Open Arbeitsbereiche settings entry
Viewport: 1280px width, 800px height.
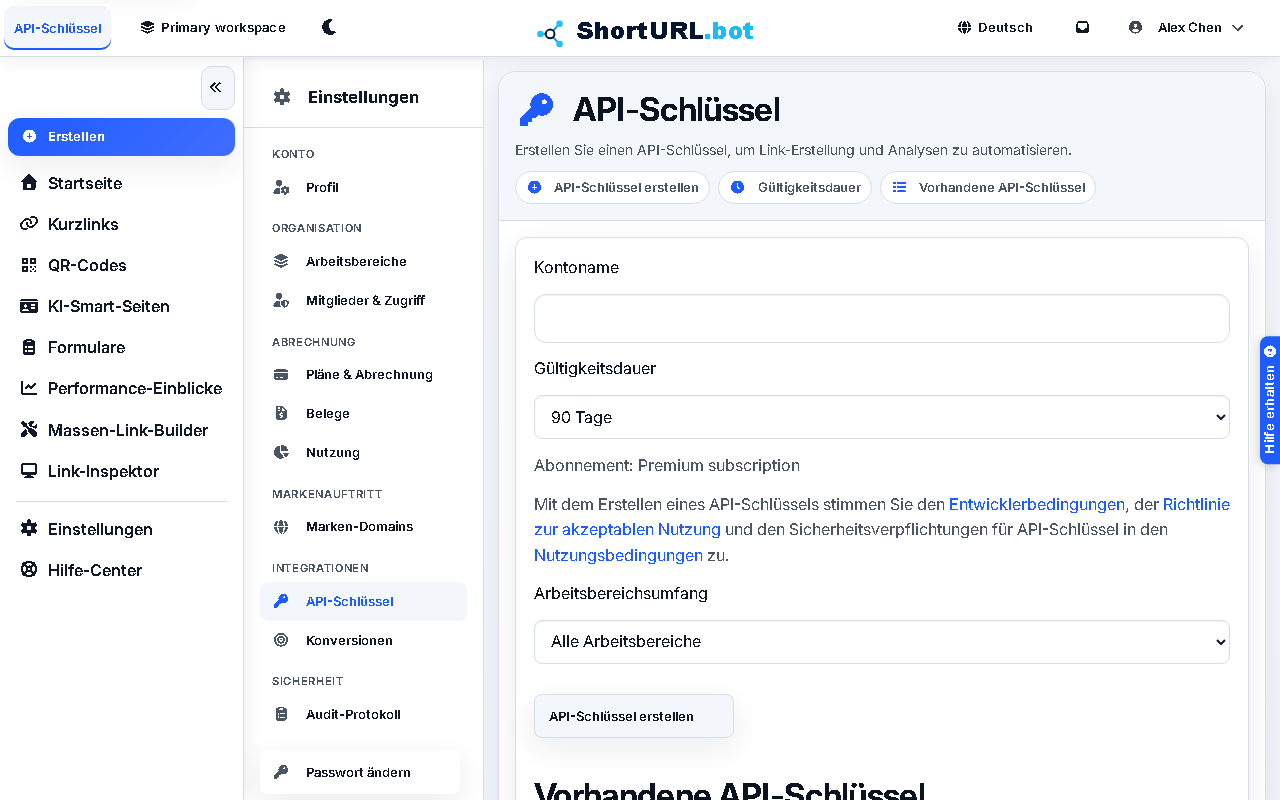pos(363,261)
